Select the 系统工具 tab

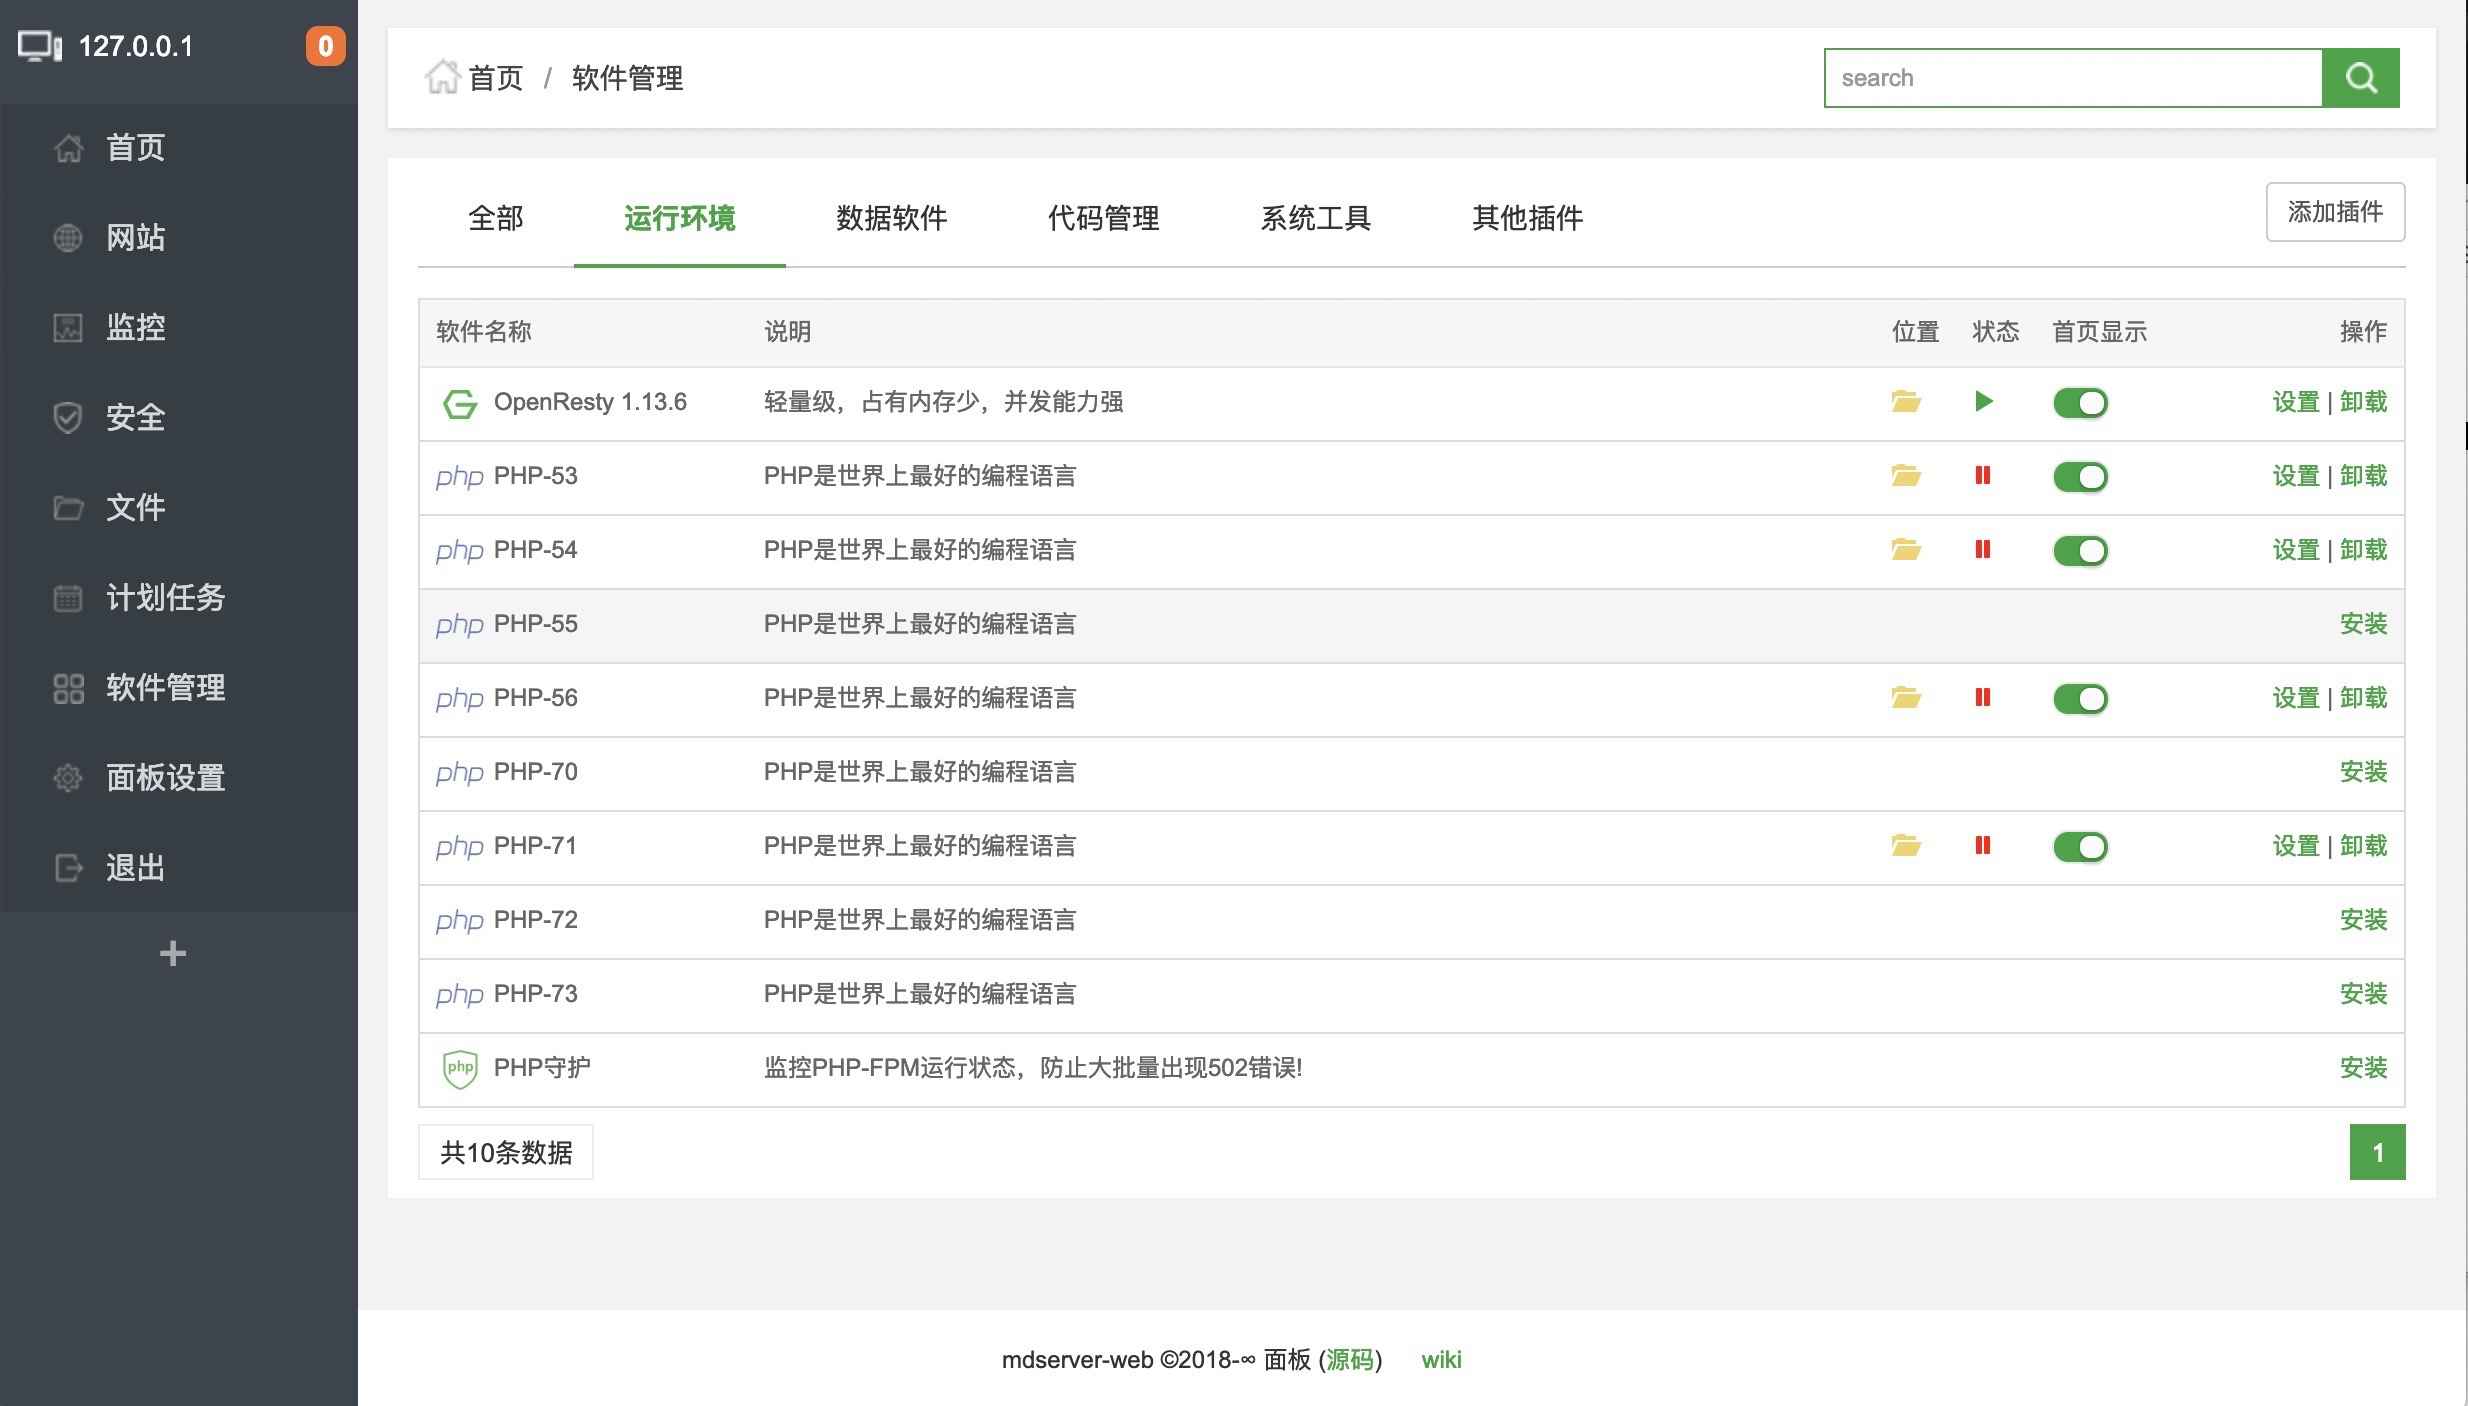1315,218
